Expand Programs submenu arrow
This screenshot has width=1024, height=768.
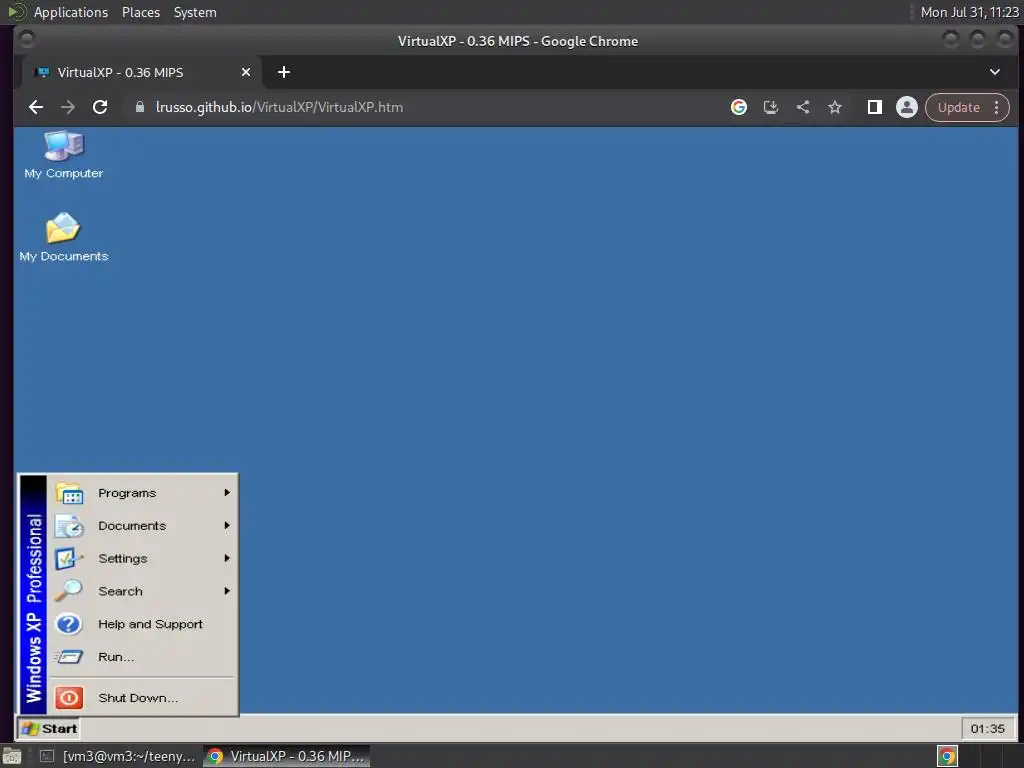coord(227,492)
